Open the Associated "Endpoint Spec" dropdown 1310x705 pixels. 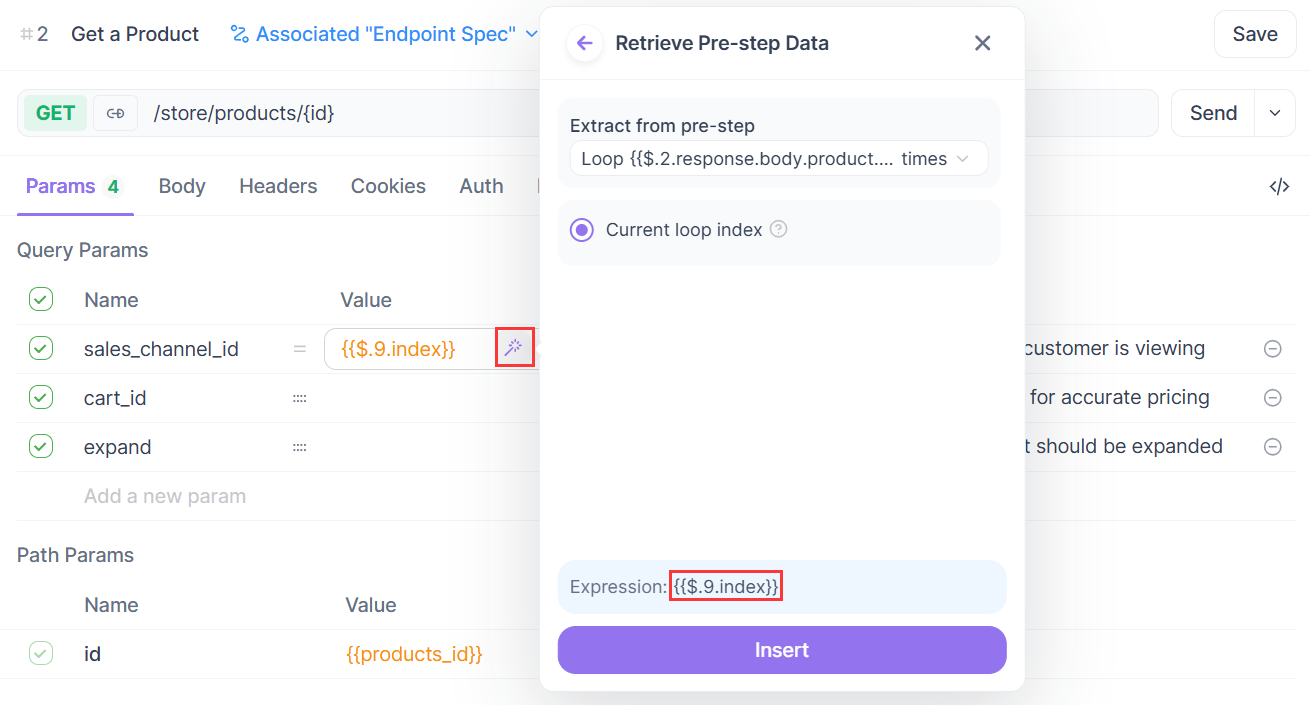coord(384,34)
